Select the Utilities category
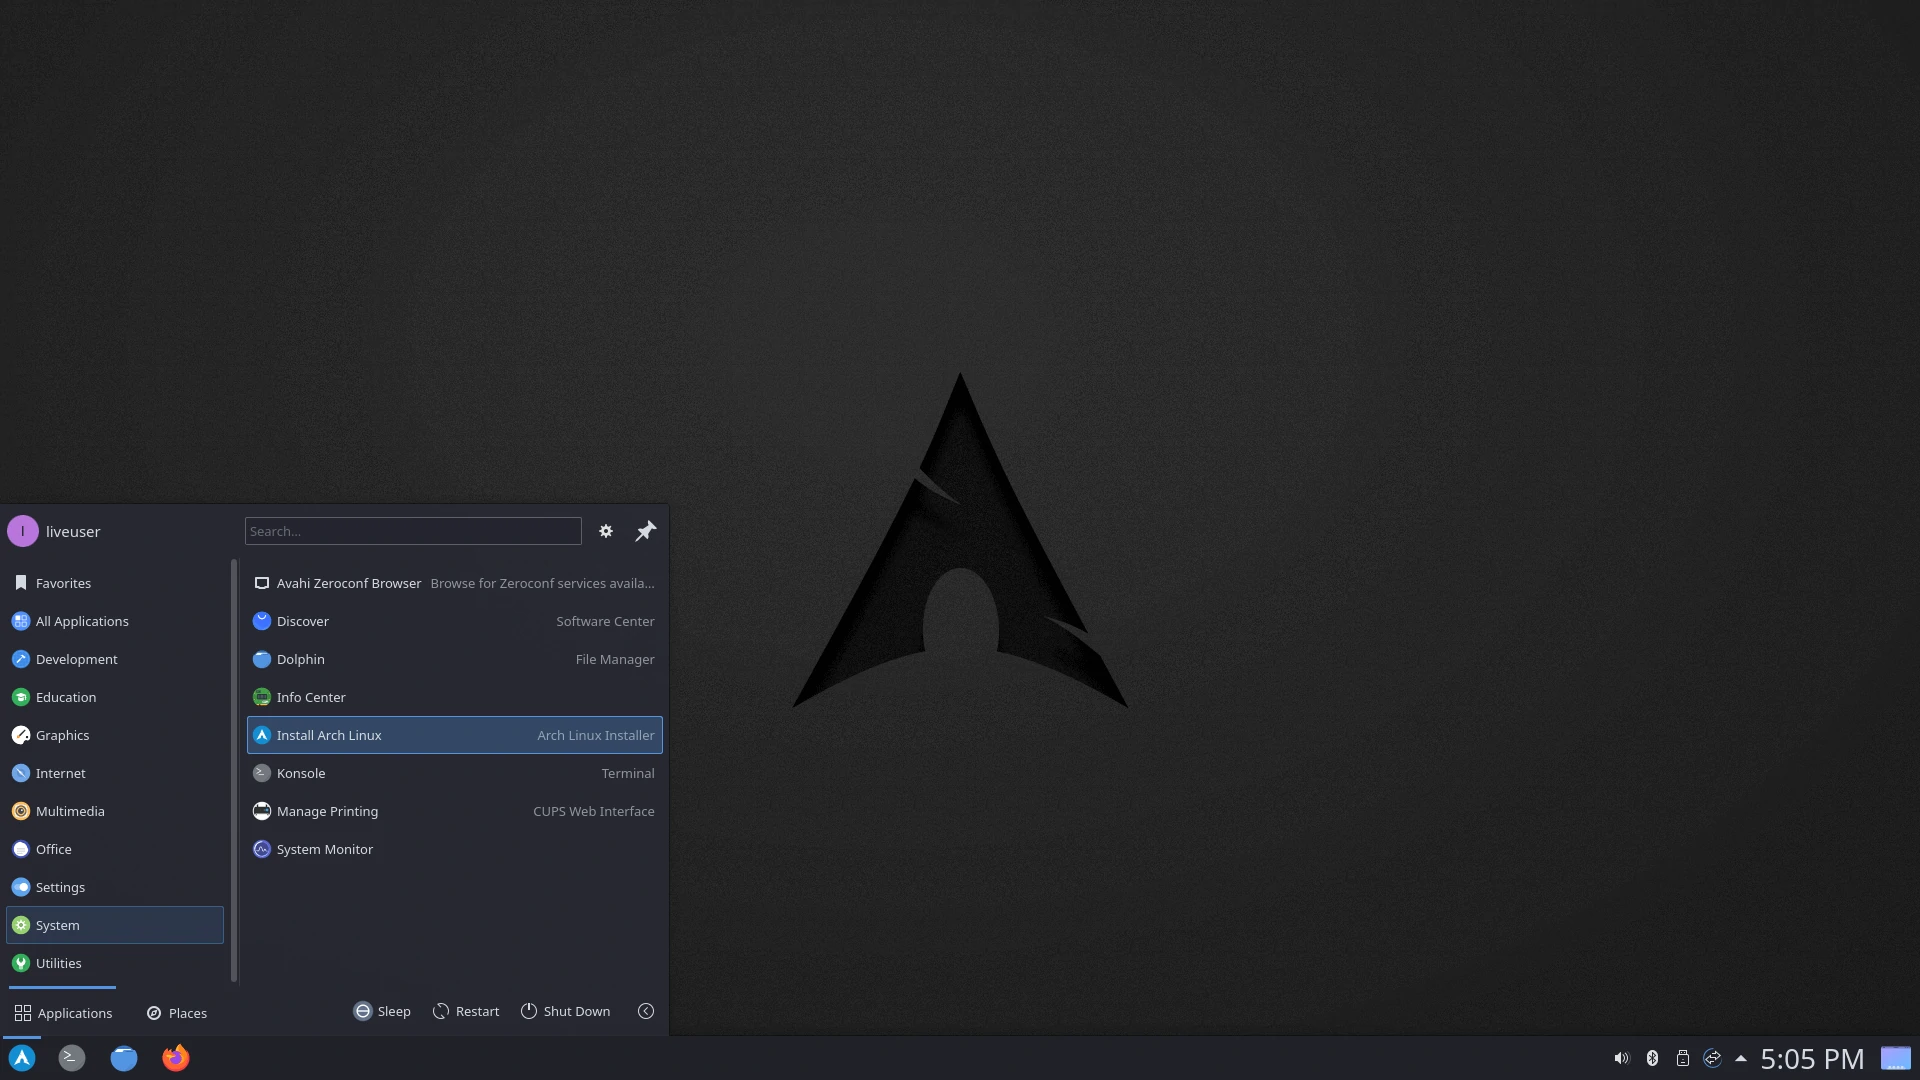This screenshot has width=1920, height=1080. 59,963
